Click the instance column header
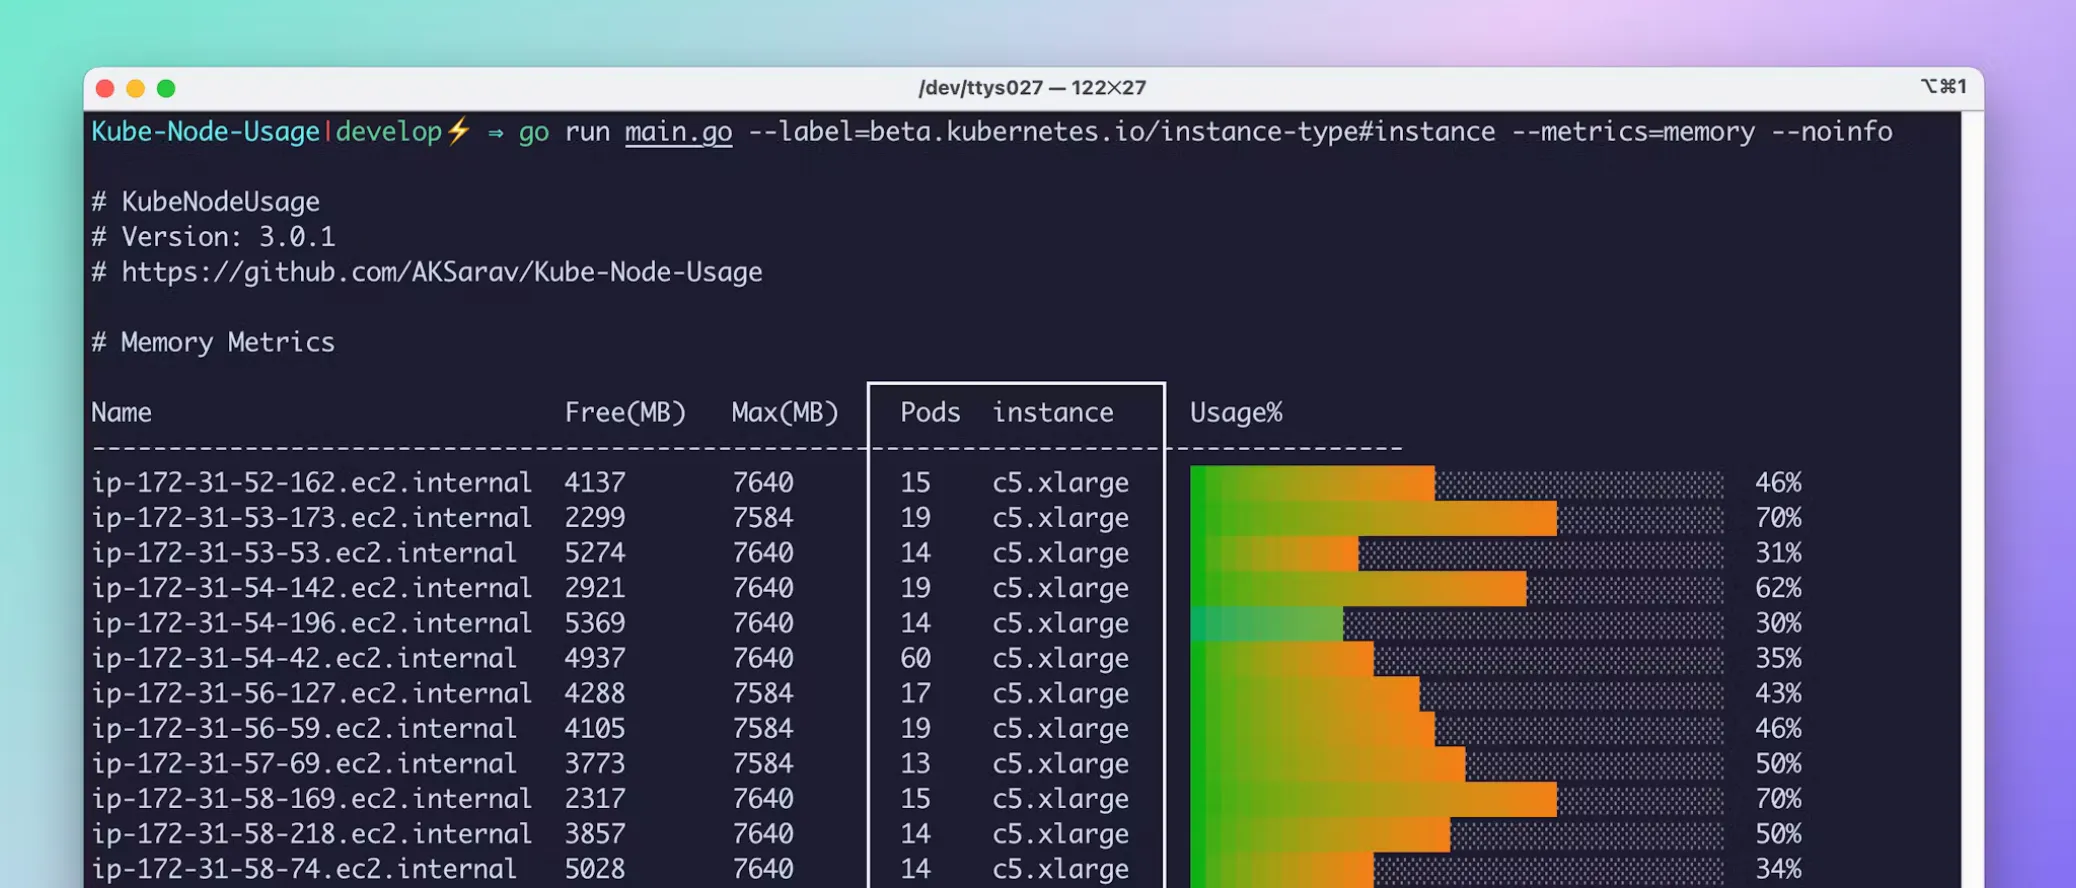The image size is (2076, 888). (x=1053, y=412)
